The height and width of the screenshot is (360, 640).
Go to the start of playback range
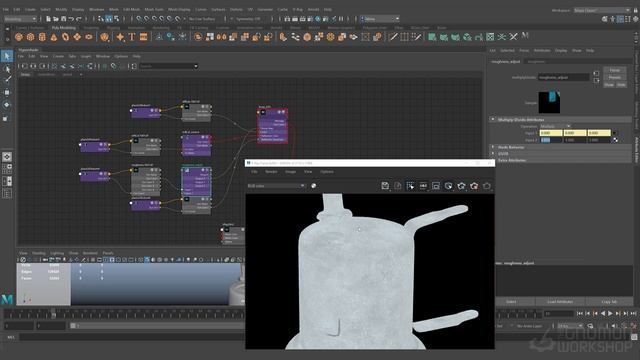point(580,313)
